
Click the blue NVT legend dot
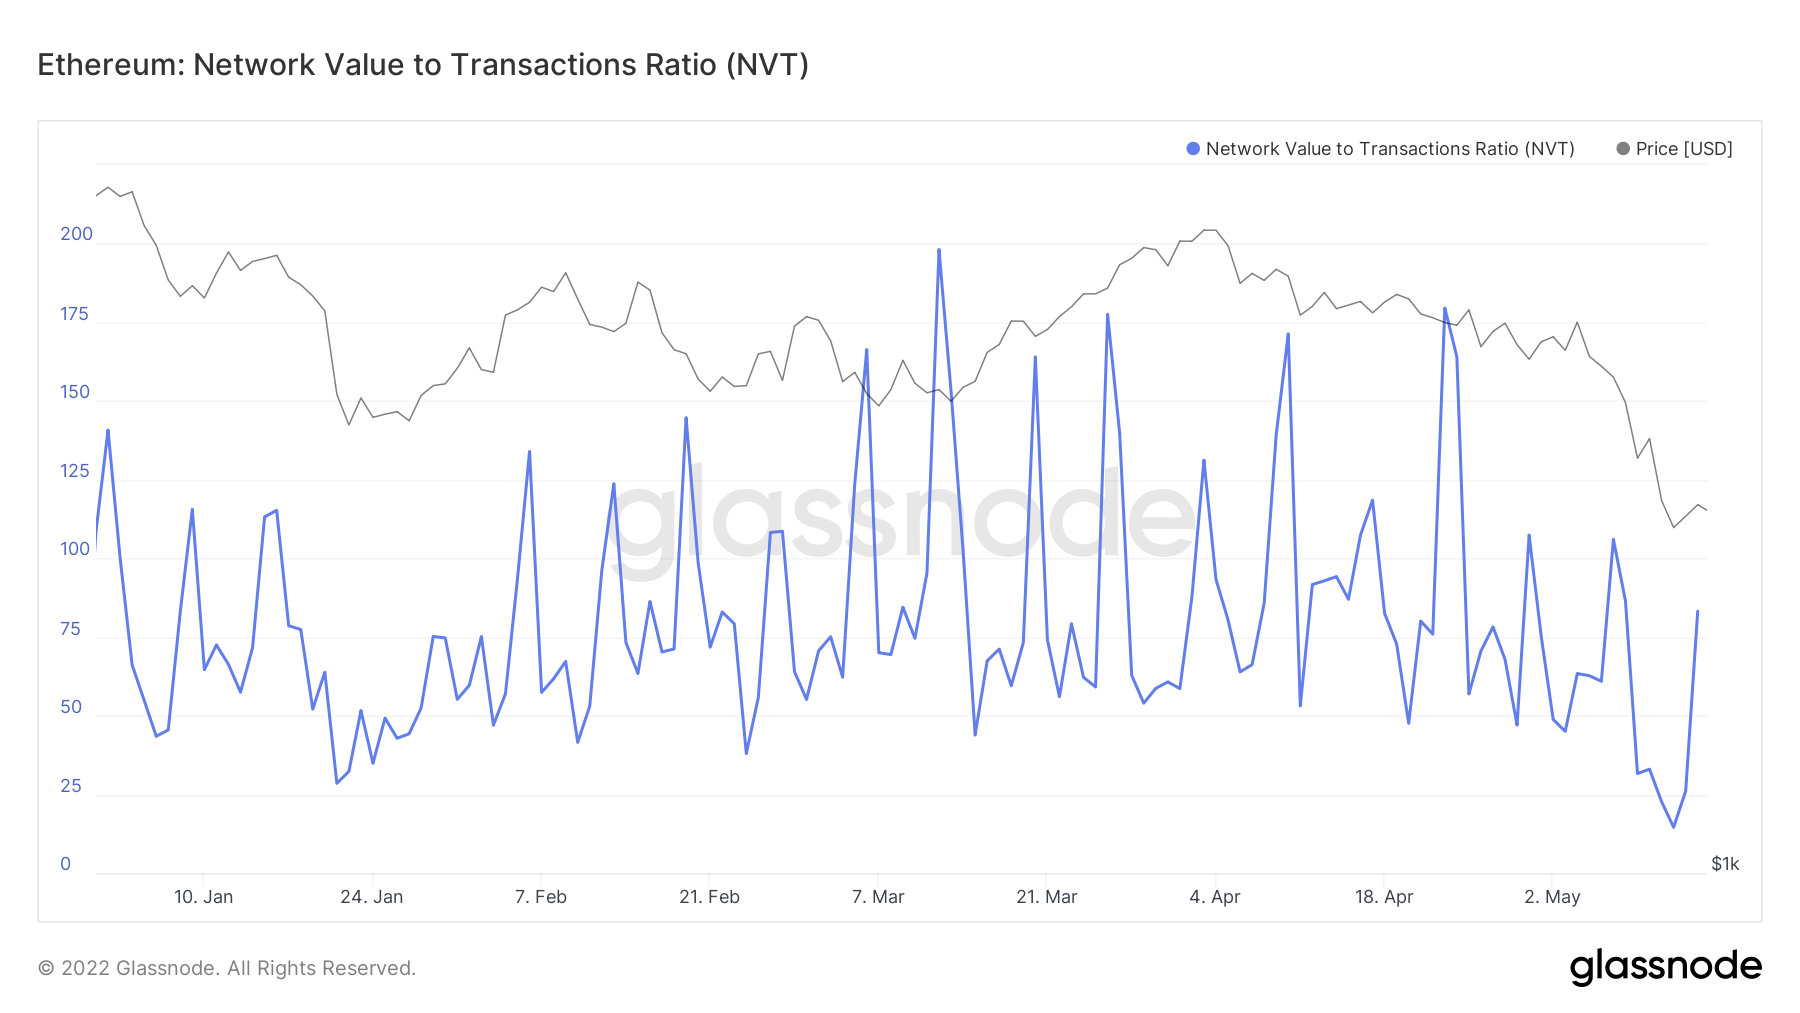(1193, 149)
